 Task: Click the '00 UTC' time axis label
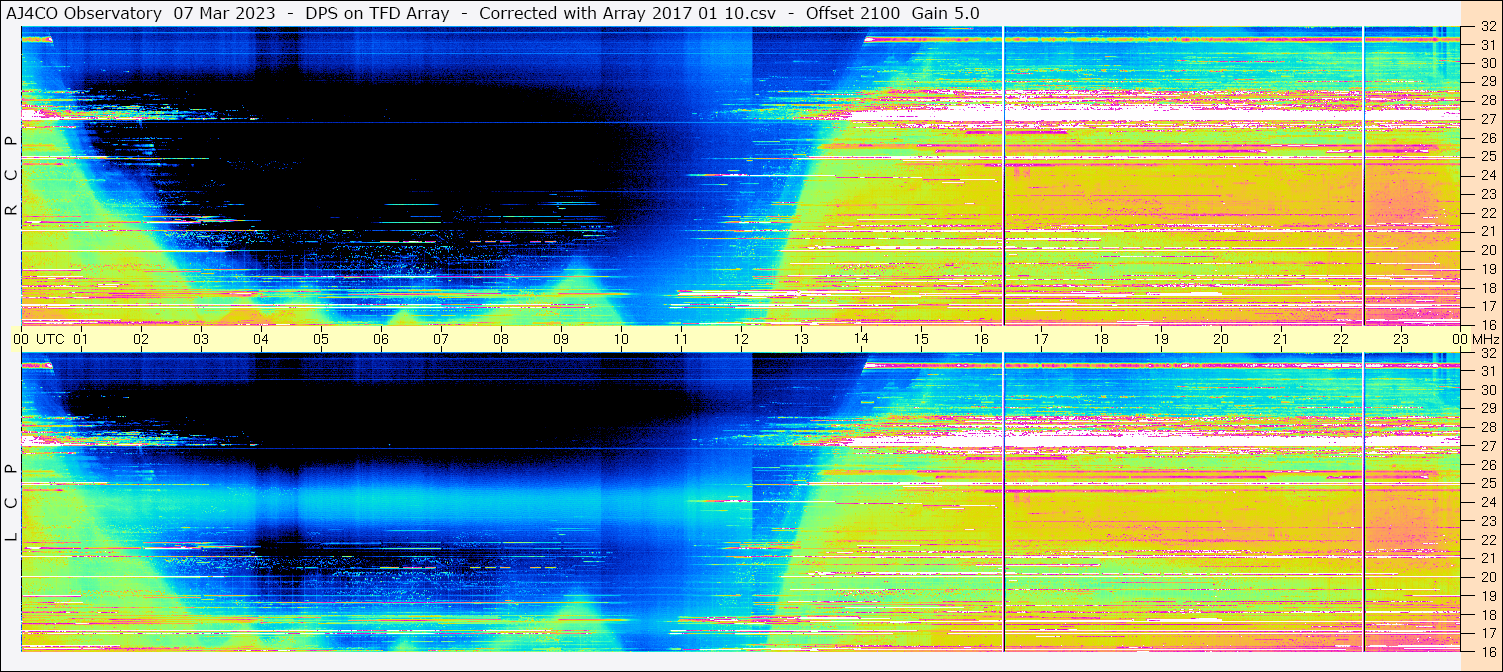pos(38,339)
